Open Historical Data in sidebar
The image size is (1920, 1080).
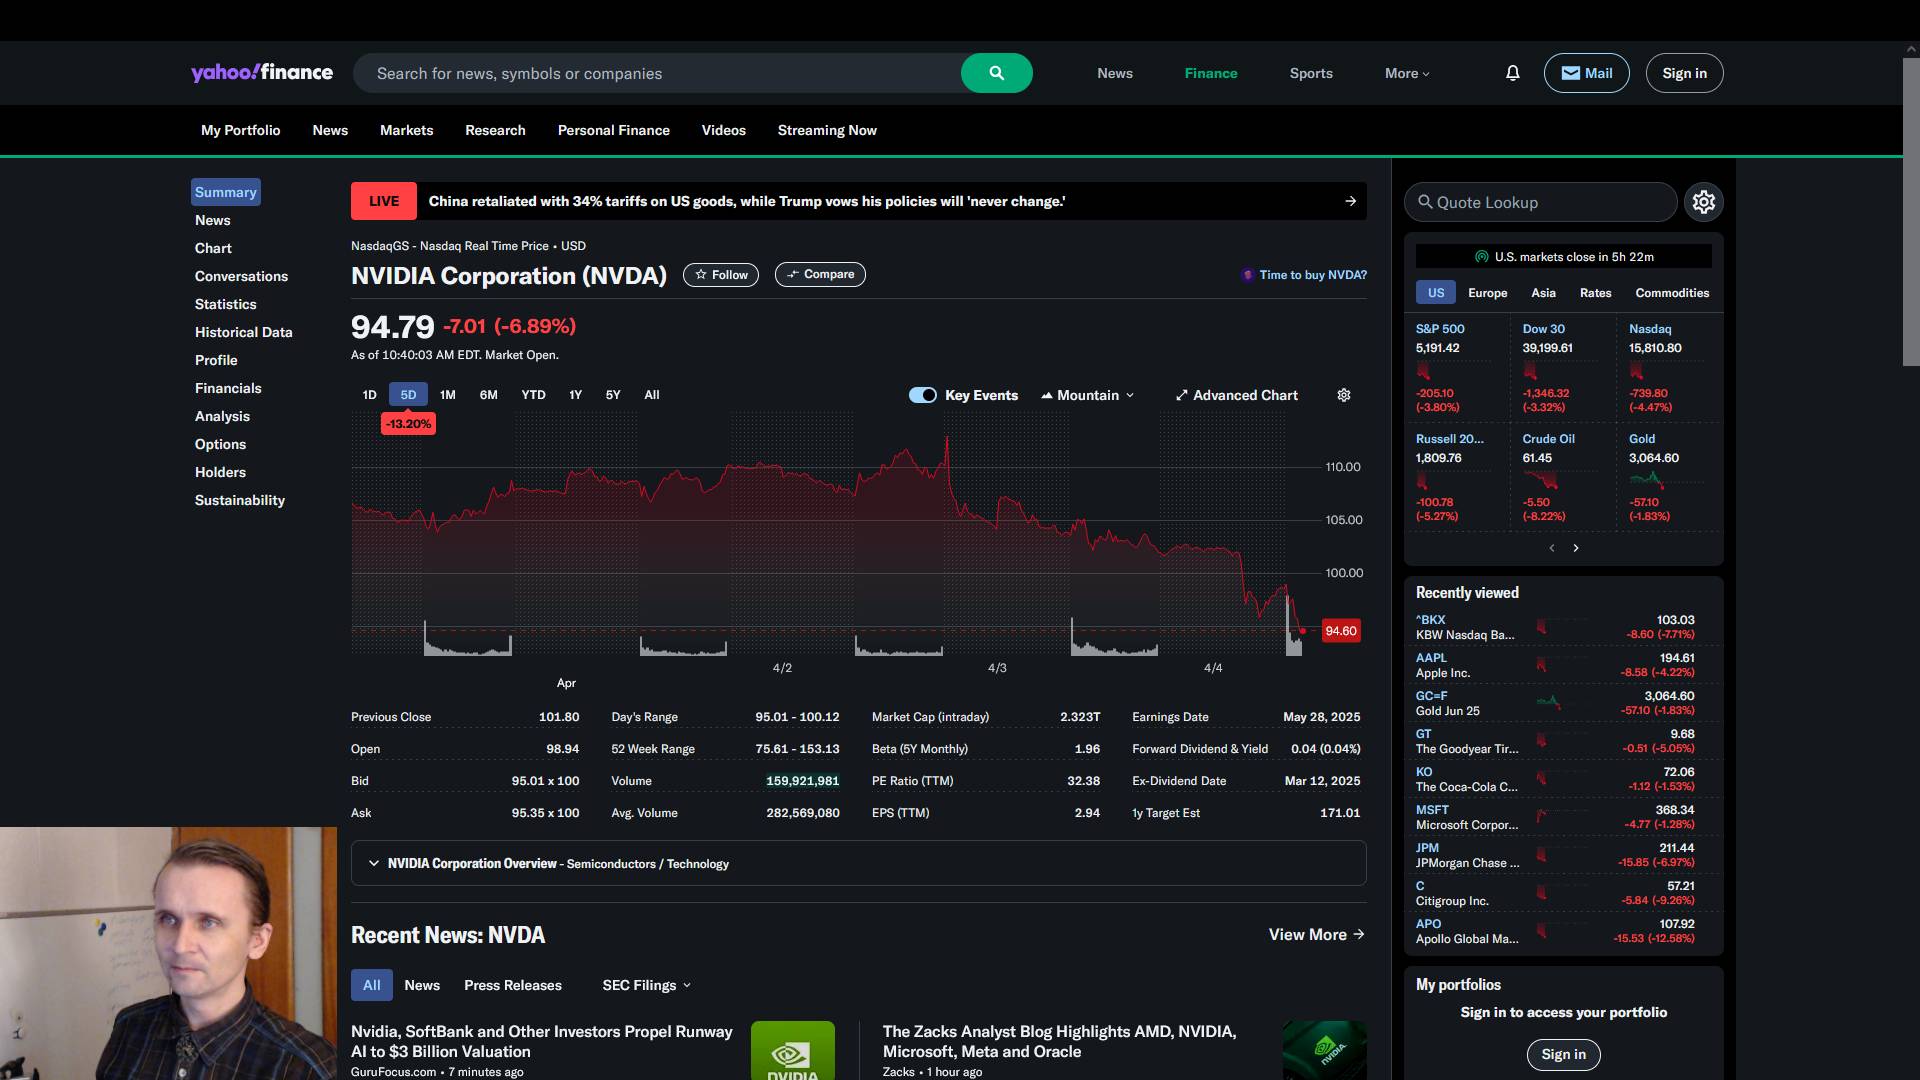pos(243,332)
